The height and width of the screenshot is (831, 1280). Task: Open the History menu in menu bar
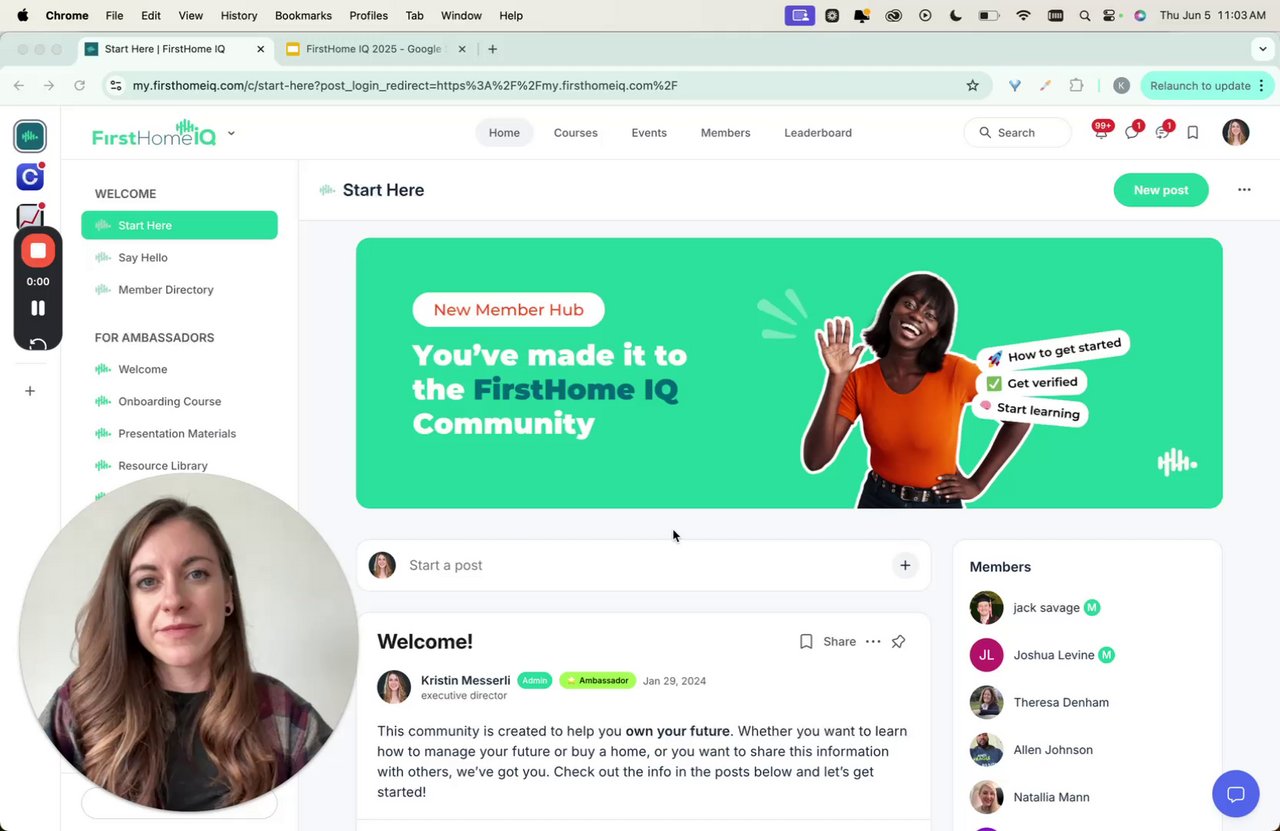238,15
